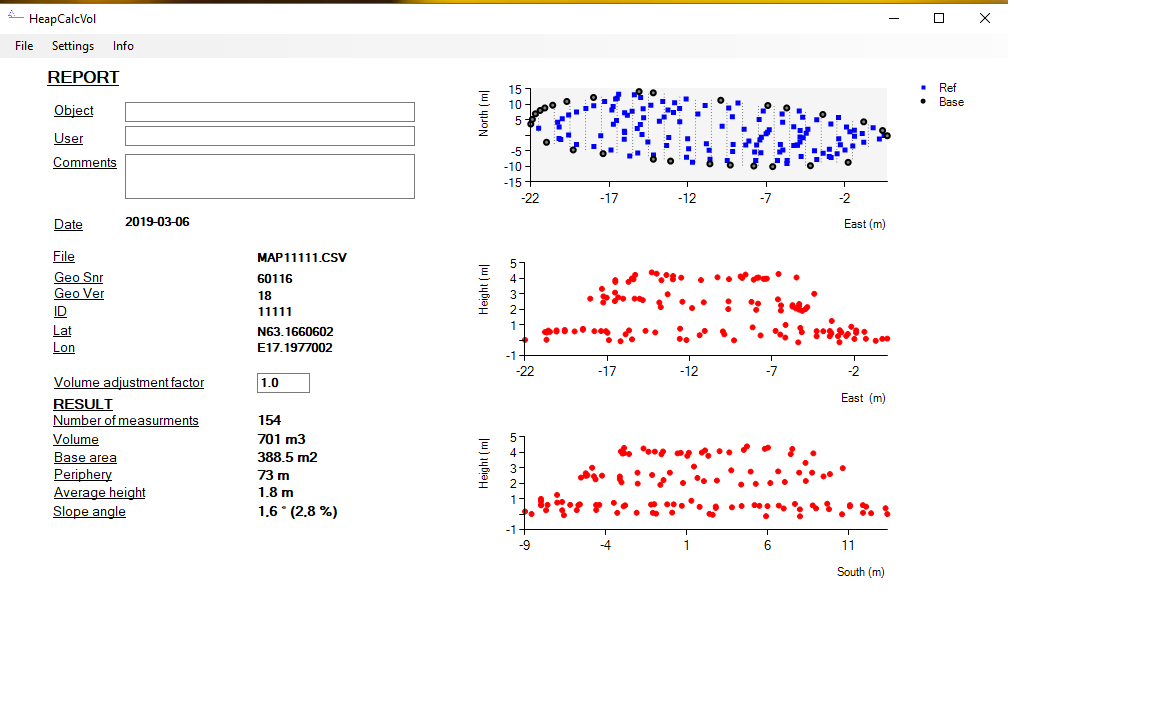Open the File menu
Image resolution: width=1152 pixels, height=720 pixels.
(24, 46)
